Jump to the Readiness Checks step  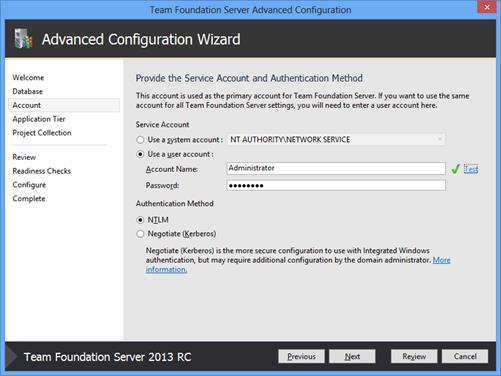(42, 171)
